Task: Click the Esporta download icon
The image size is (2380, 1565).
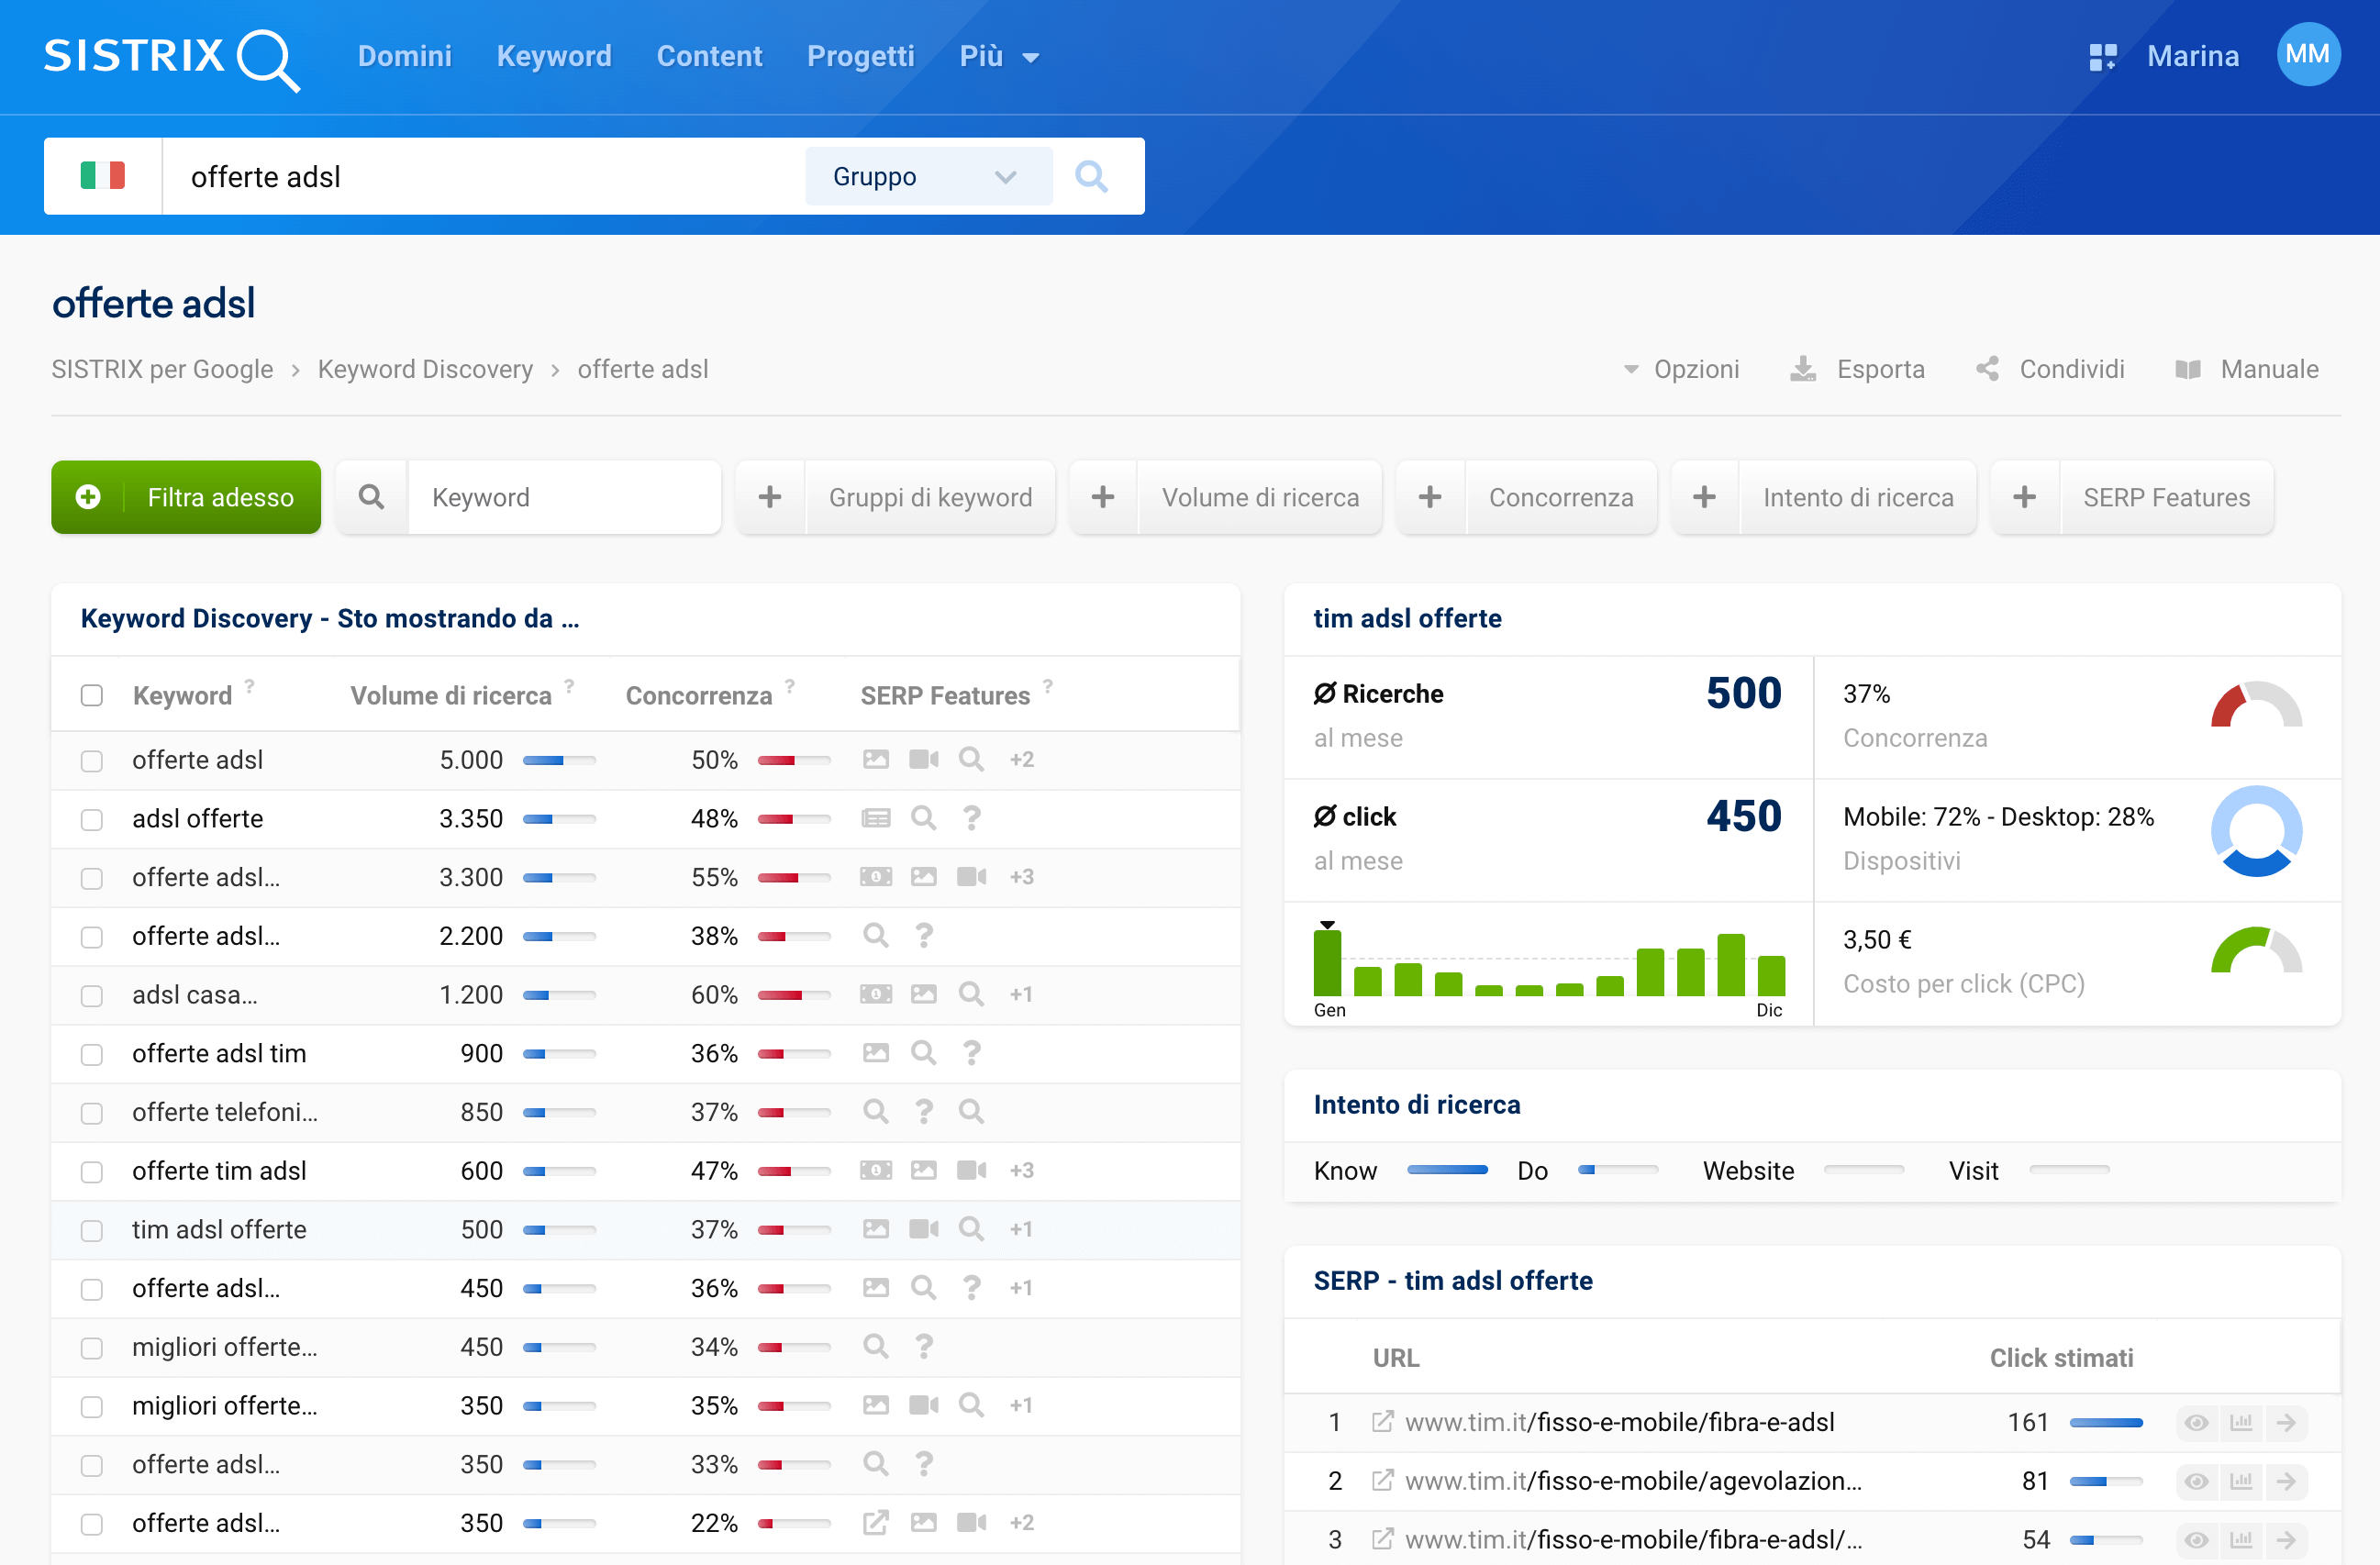Action: click(x=1802, y=369)
